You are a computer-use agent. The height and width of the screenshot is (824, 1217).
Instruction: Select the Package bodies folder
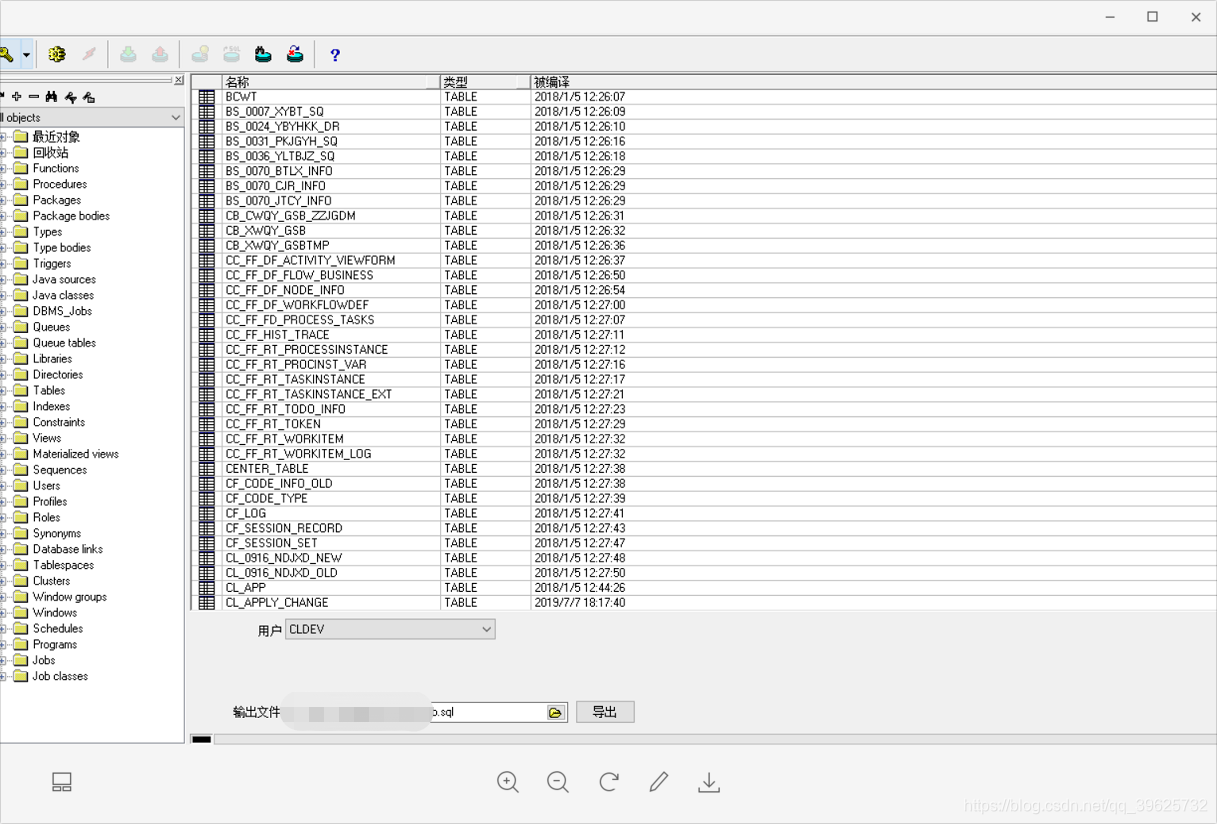click(71, 216)
